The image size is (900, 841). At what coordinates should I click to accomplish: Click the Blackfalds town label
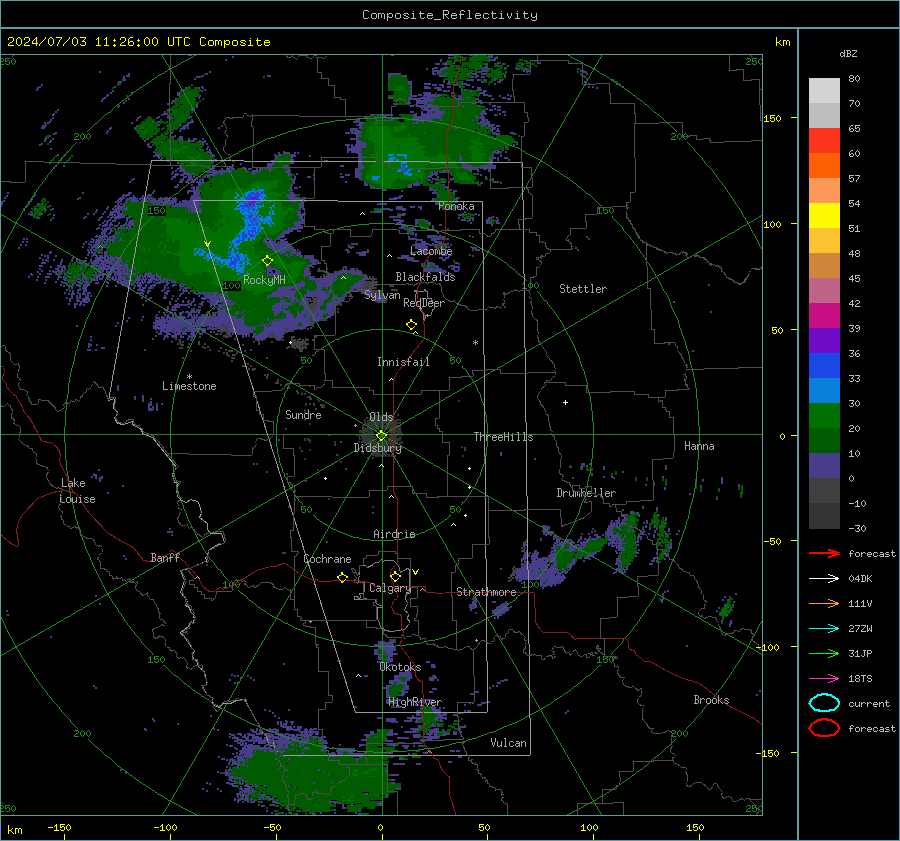pos(425,277)
